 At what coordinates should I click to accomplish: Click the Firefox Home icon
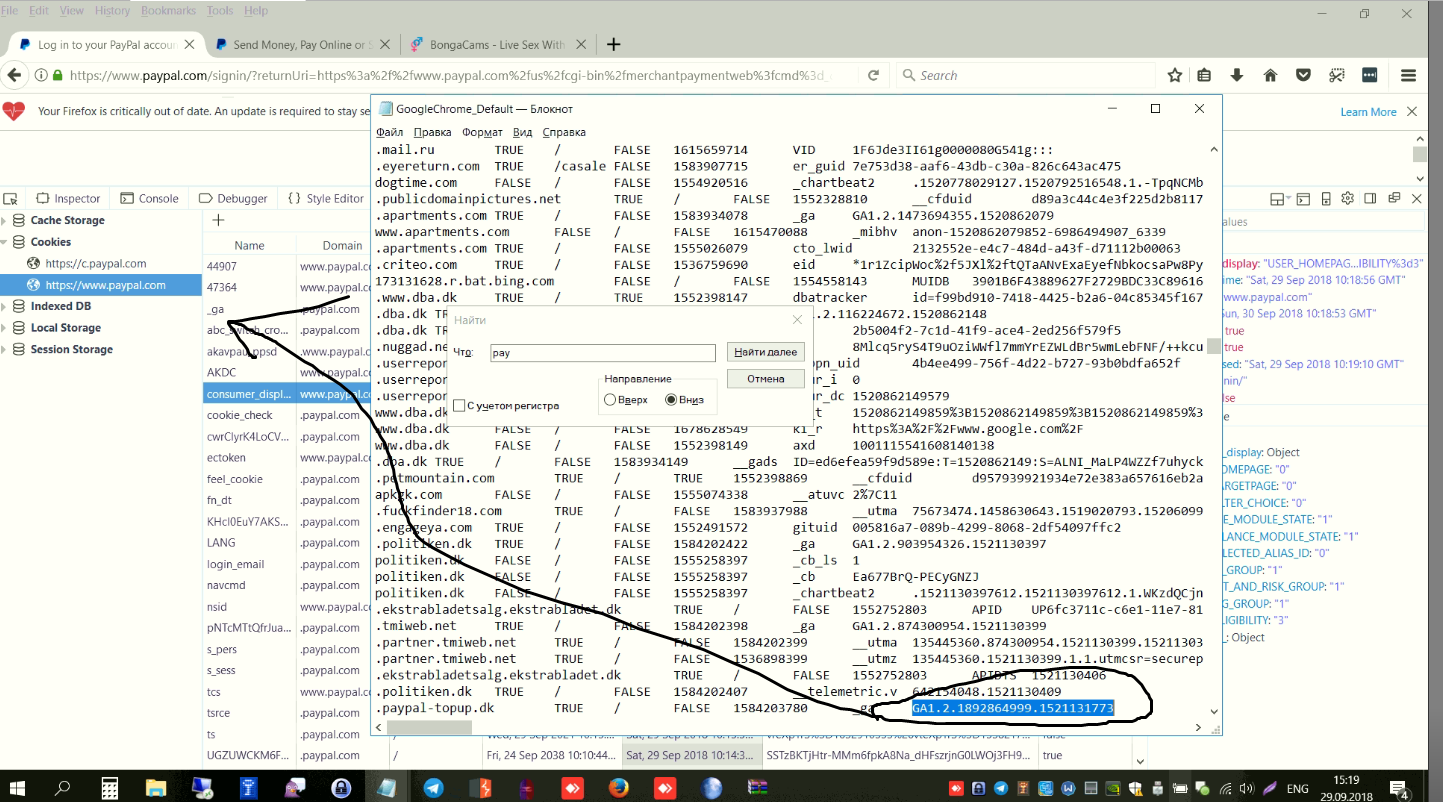click(x=1270, y=75)
